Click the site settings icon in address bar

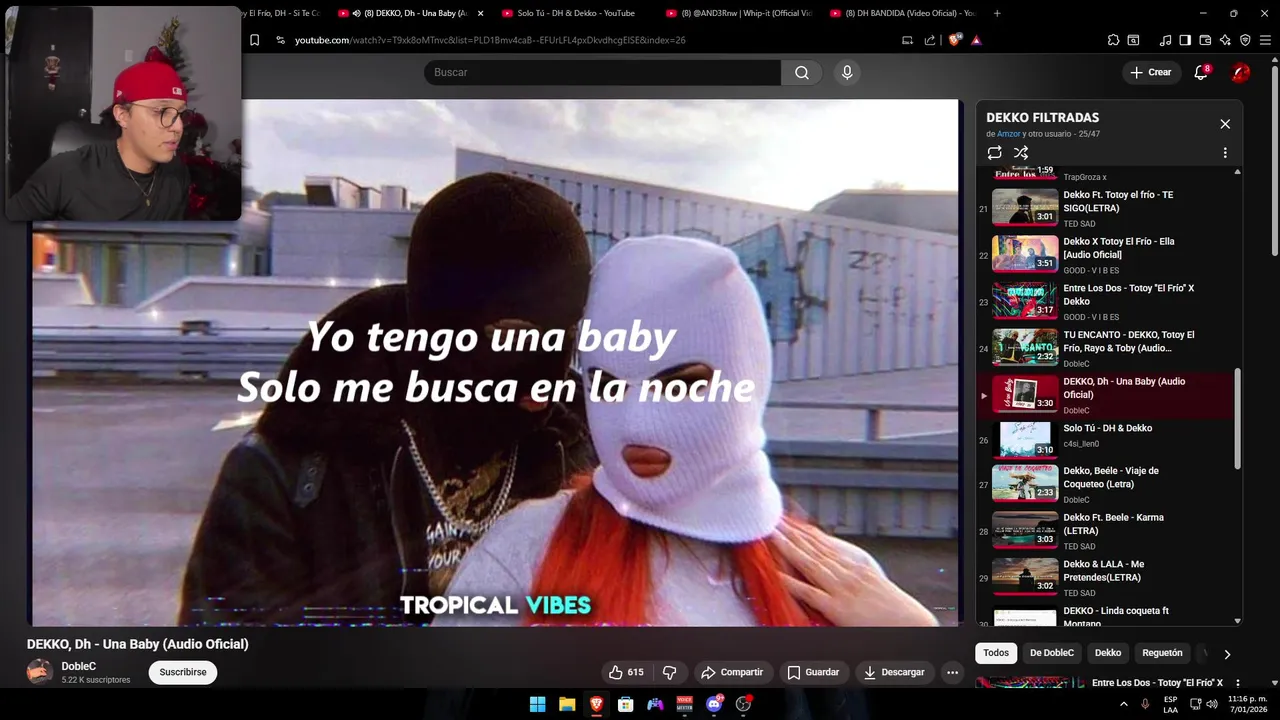[280, 40]
